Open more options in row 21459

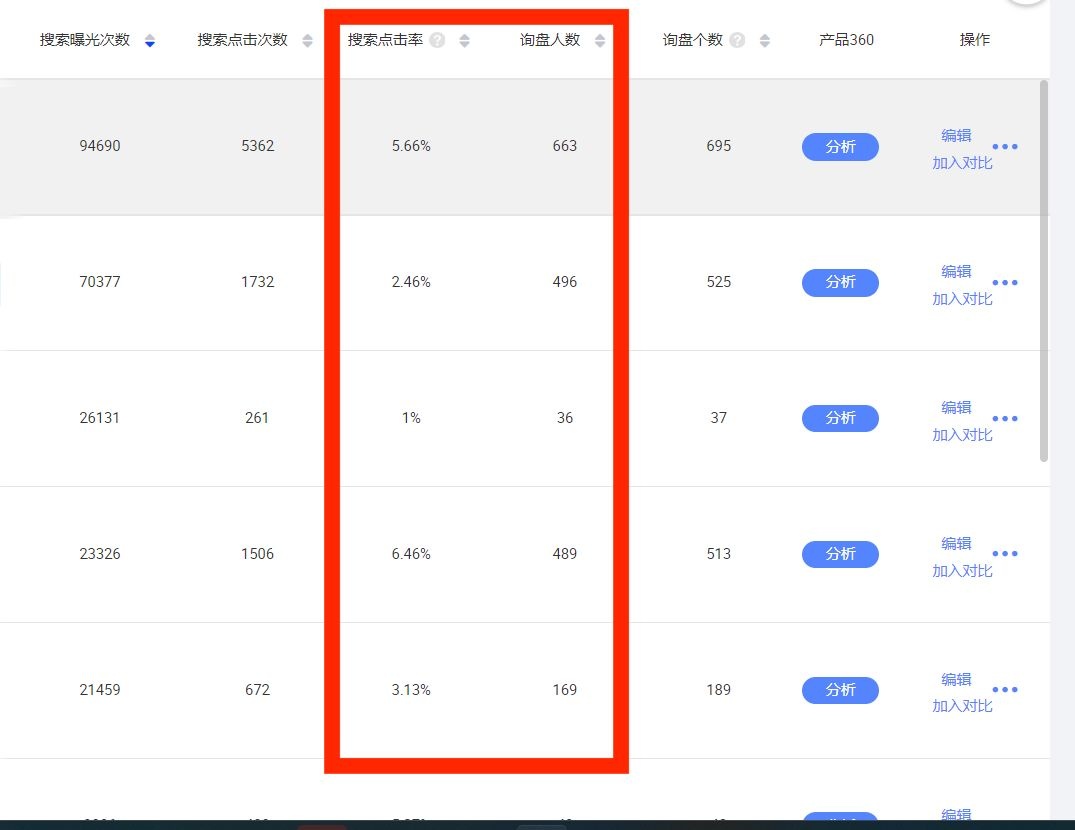tap(1005, 689)
